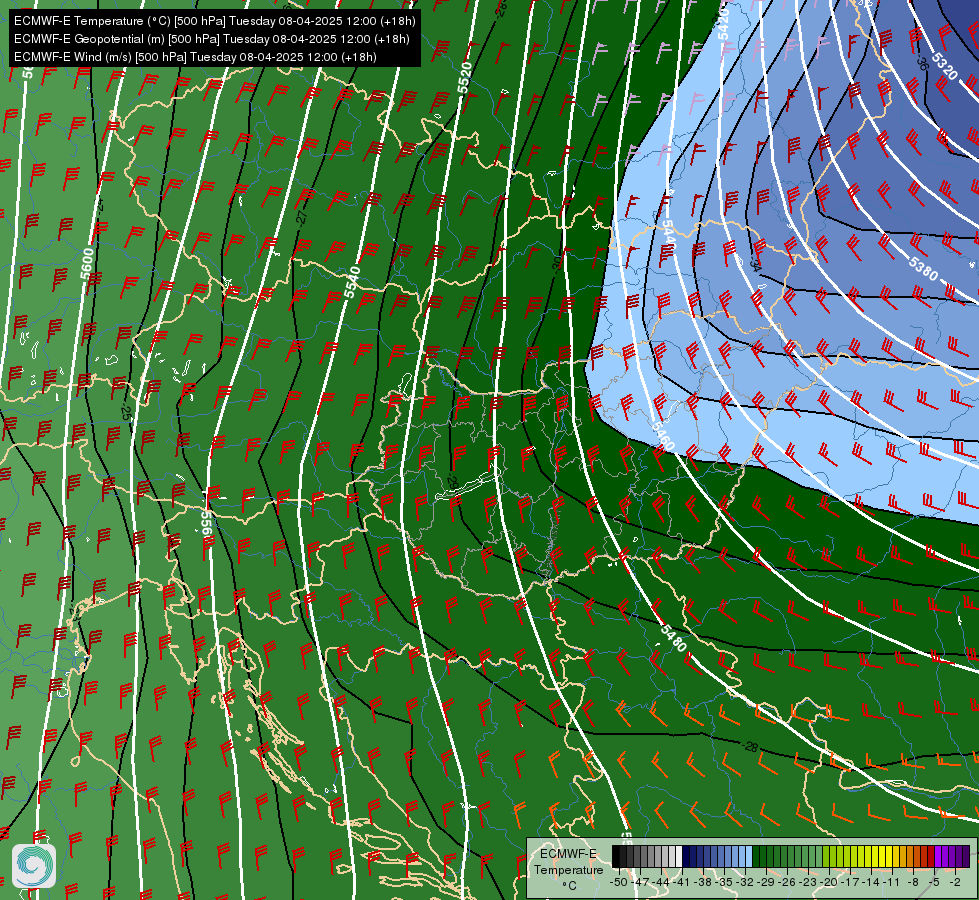Click the -36 isotherm label on the map
The height and width of the screenshot is (900, 979).
922,63
